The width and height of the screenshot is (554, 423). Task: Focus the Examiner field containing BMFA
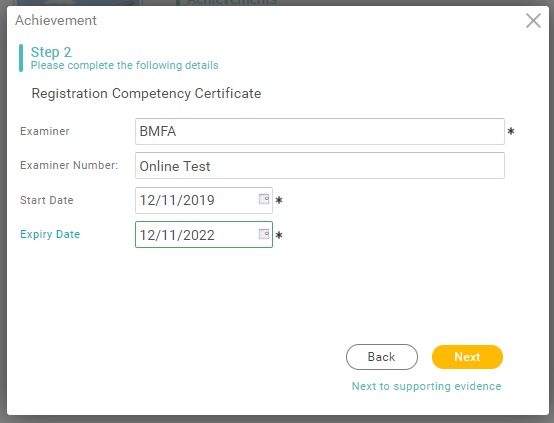[320, 131]
